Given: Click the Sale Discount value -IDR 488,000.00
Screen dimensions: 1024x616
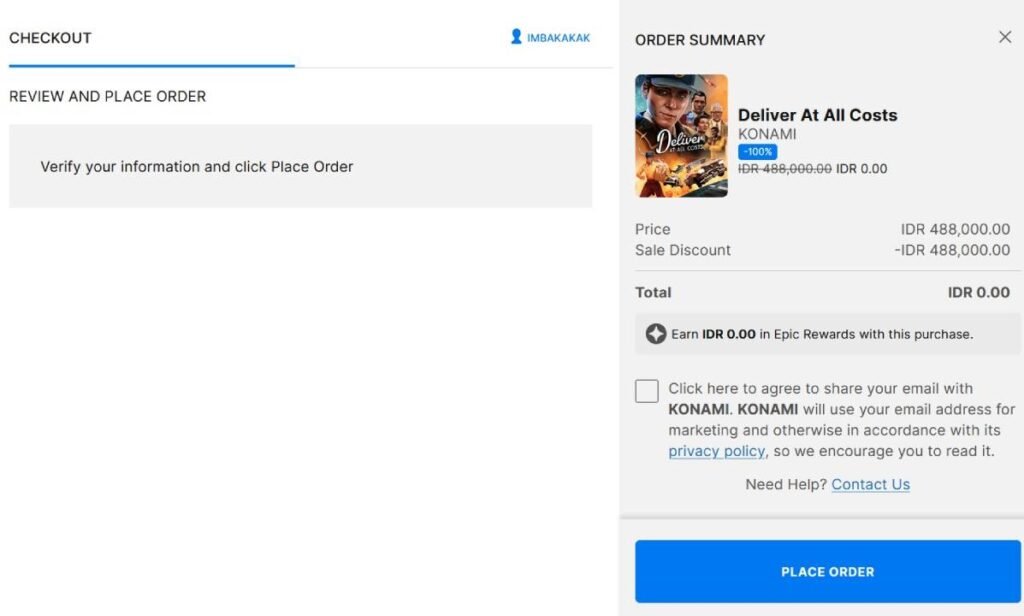Looking at the screenshot, I should (x=952, y=250).
